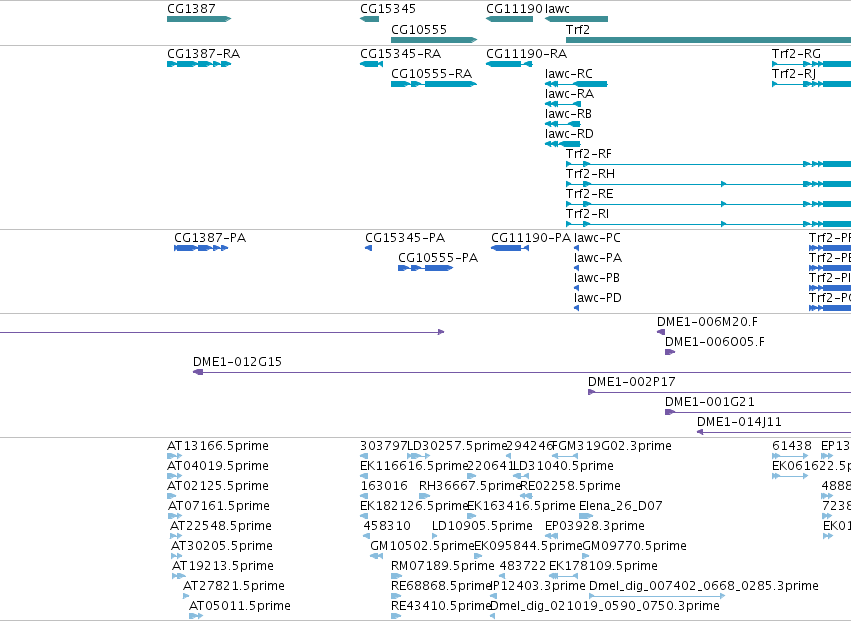Select EST RE02258.5prime
This screenshot has width=851, height=621.
[x=570, y=486]
